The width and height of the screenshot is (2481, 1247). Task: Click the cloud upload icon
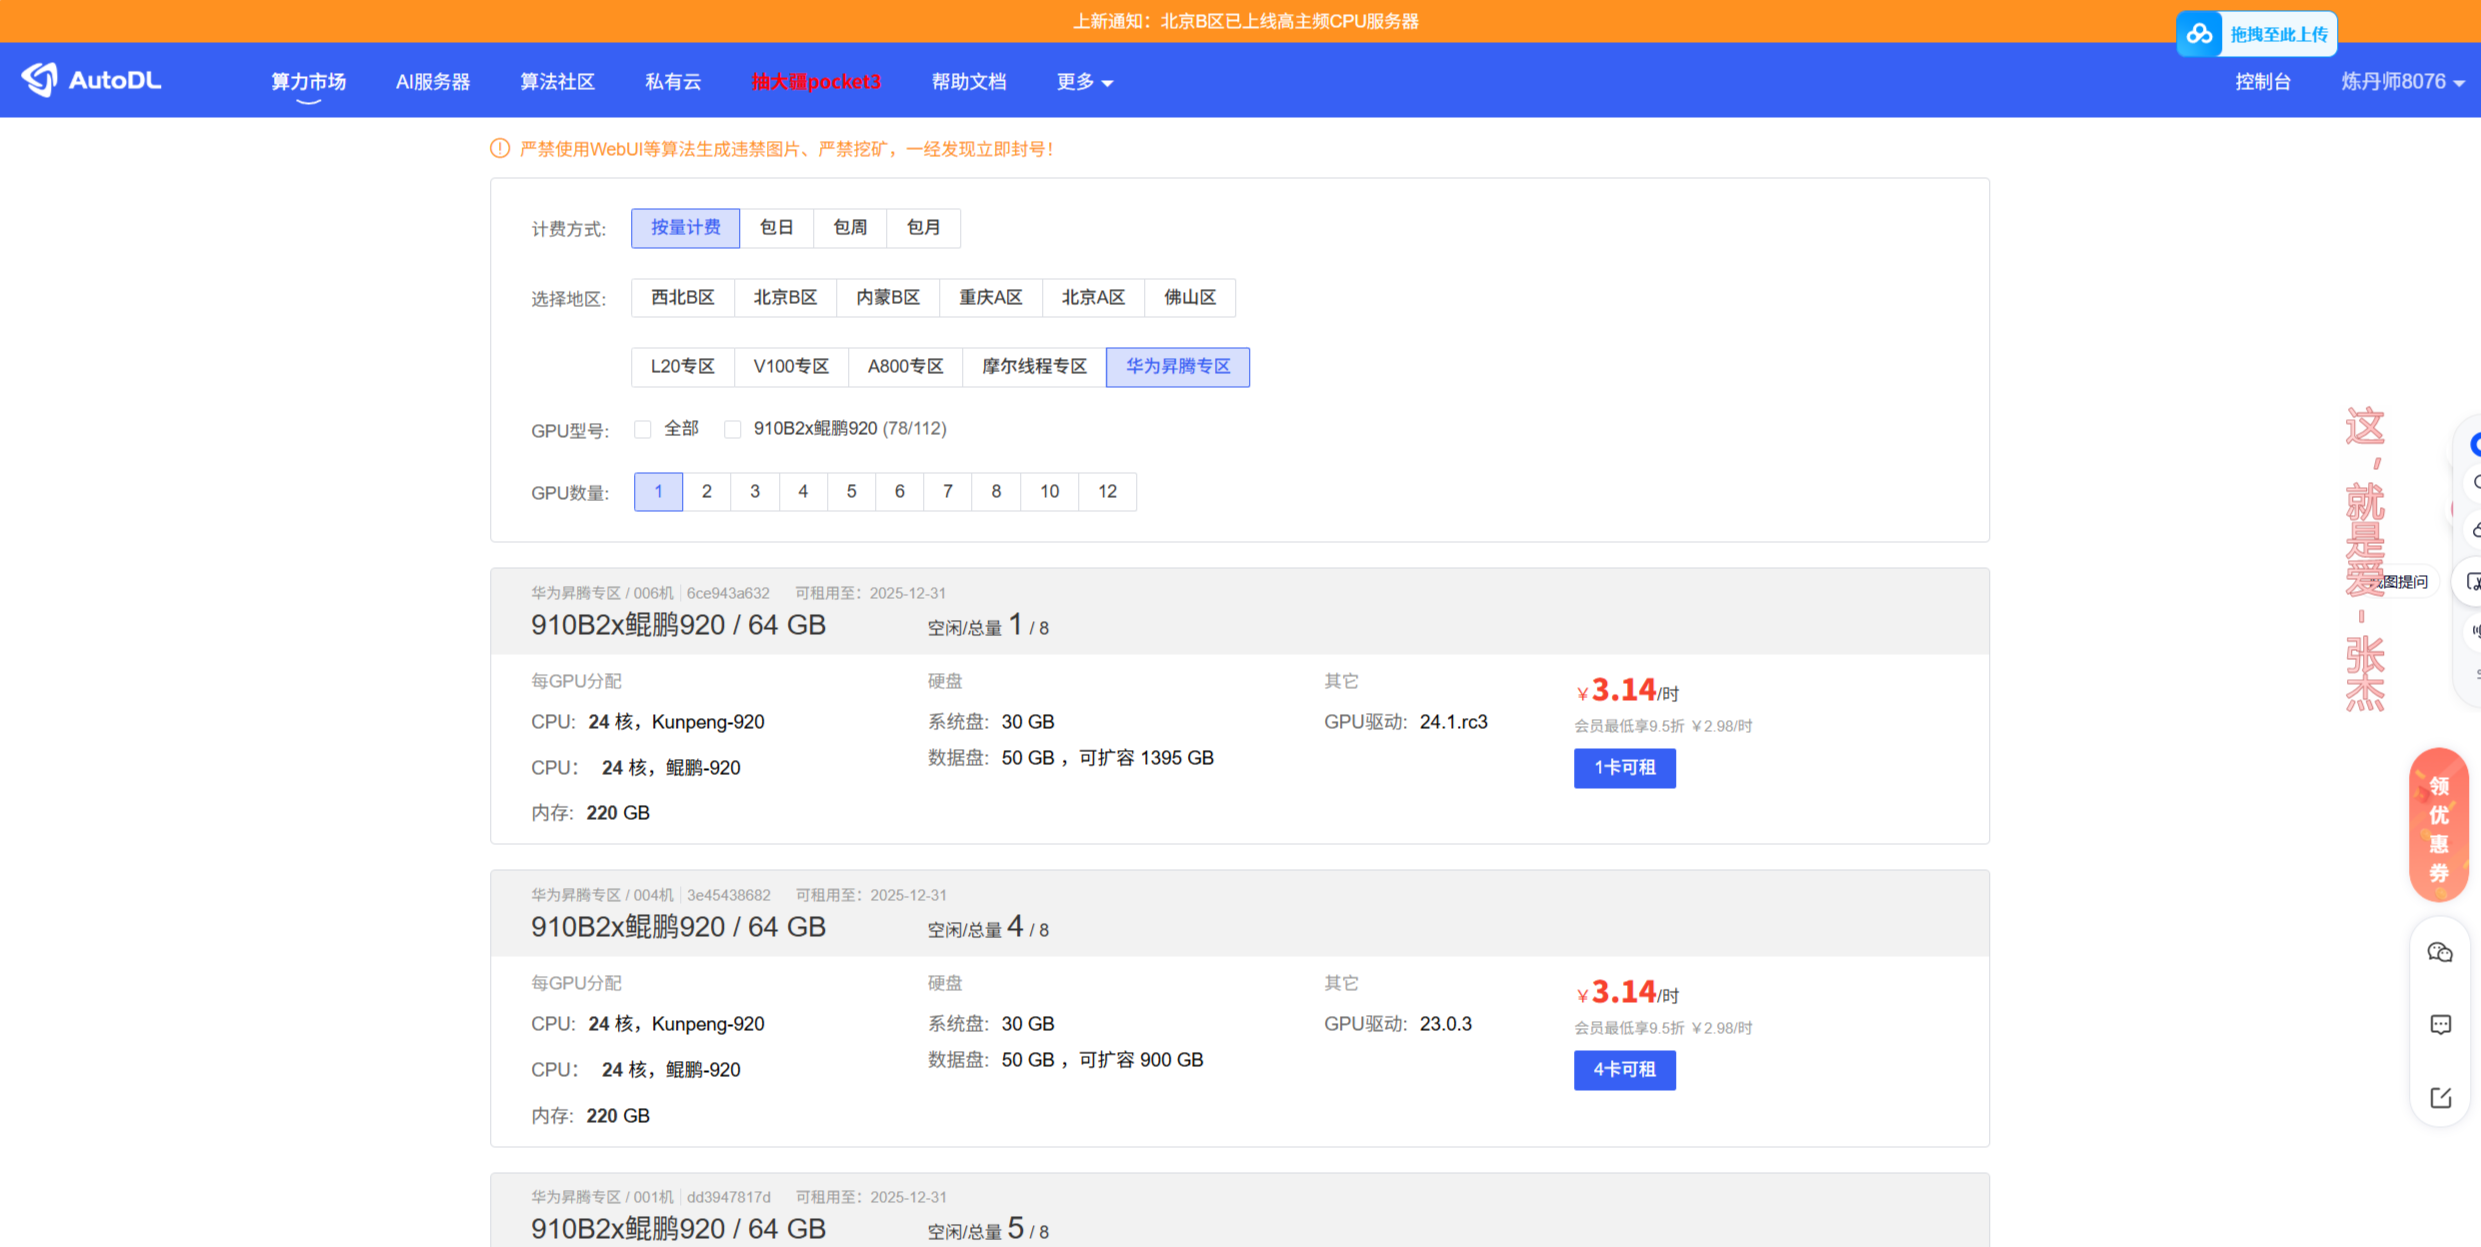pyautogui.click(x=2199, y=35)
